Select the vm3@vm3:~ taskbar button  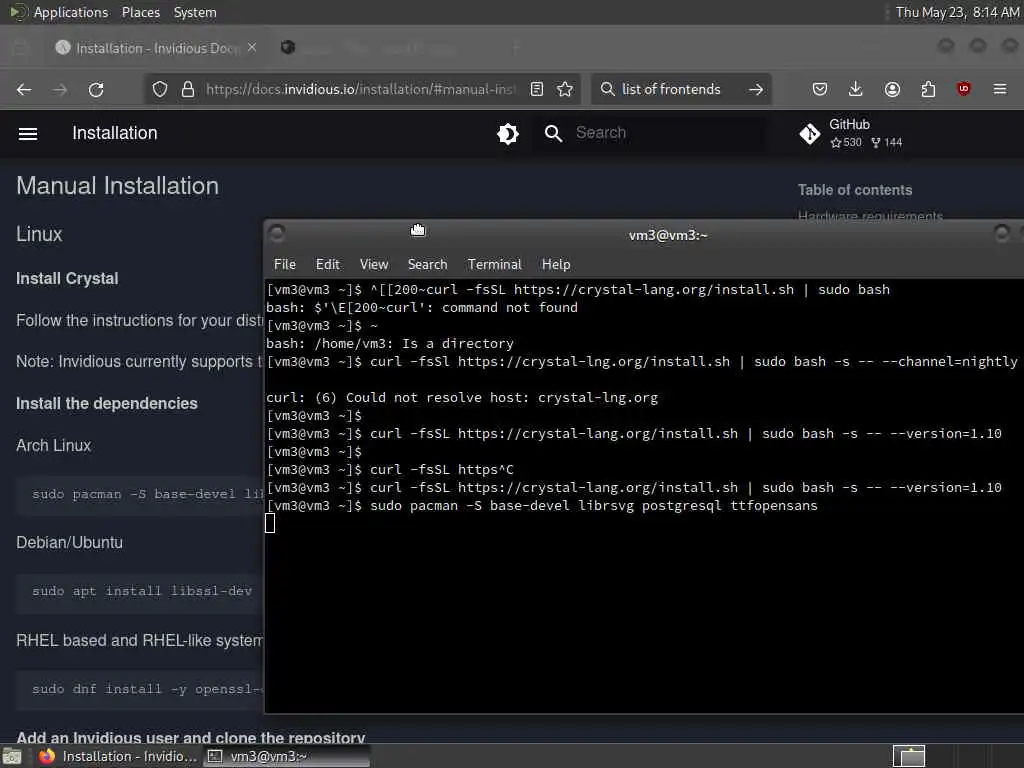click(x=287, y=756)
